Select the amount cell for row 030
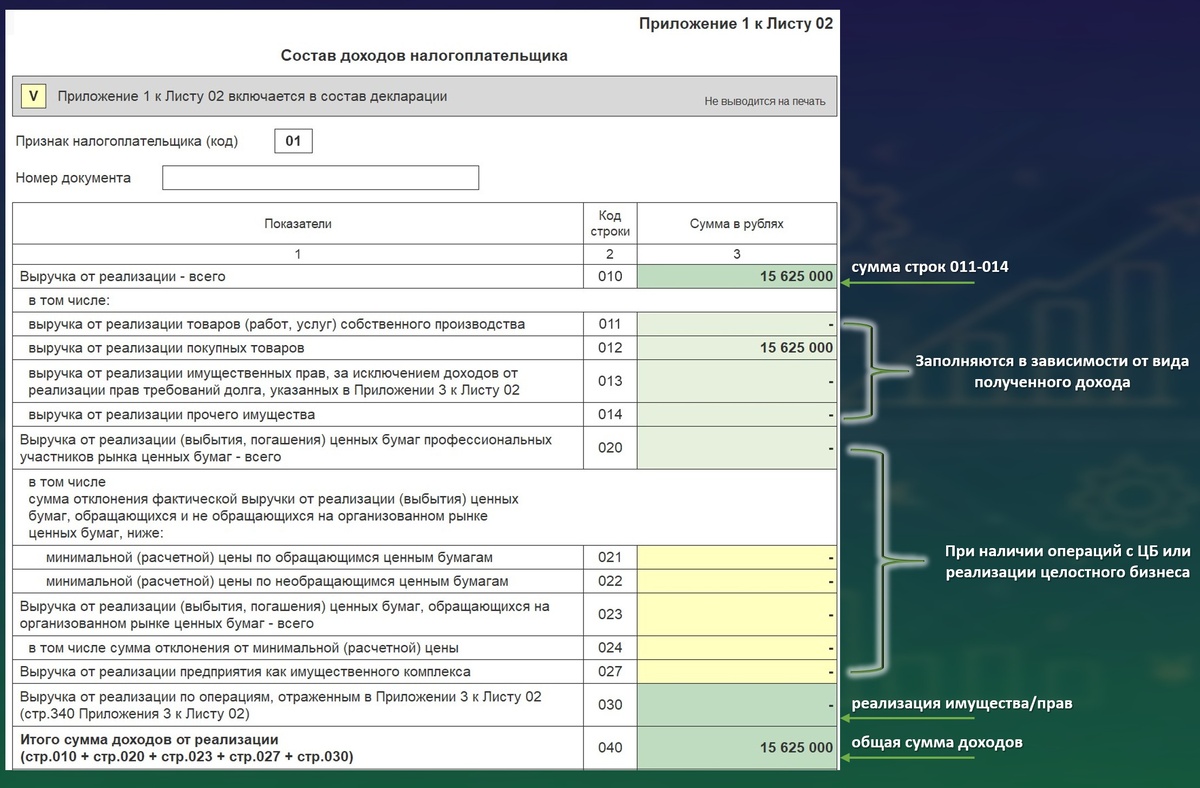Image resolution: width=1200 pixels, height=788 pixels. pos(736,705)
